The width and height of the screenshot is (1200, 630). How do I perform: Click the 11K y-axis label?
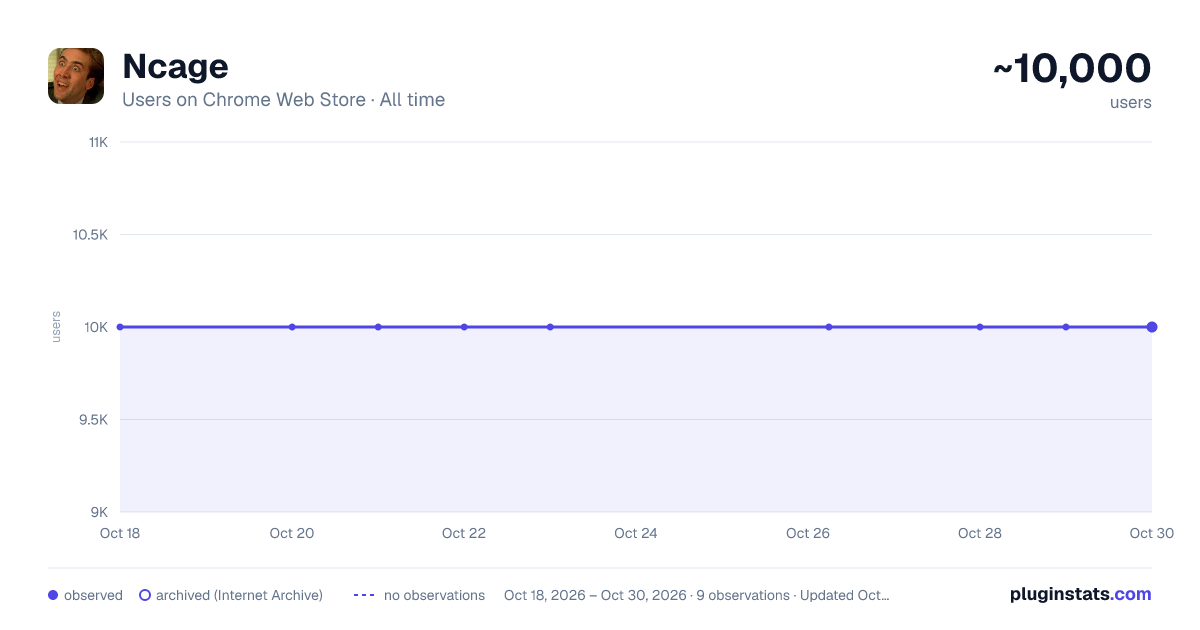click(x=98, y=142)
